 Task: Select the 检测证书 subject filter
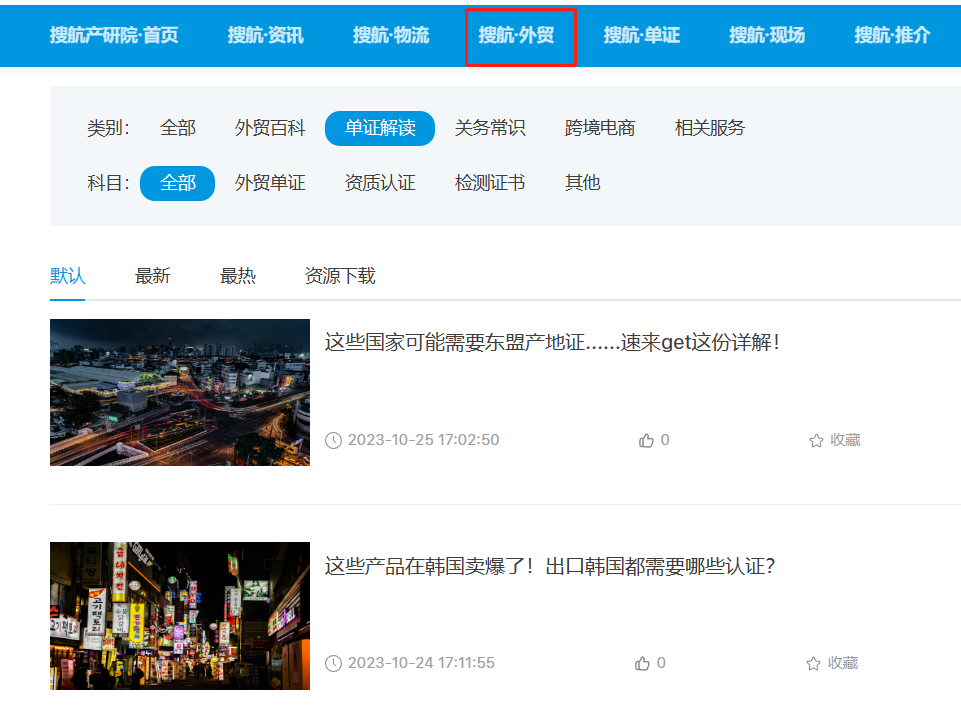click(490, 183)
